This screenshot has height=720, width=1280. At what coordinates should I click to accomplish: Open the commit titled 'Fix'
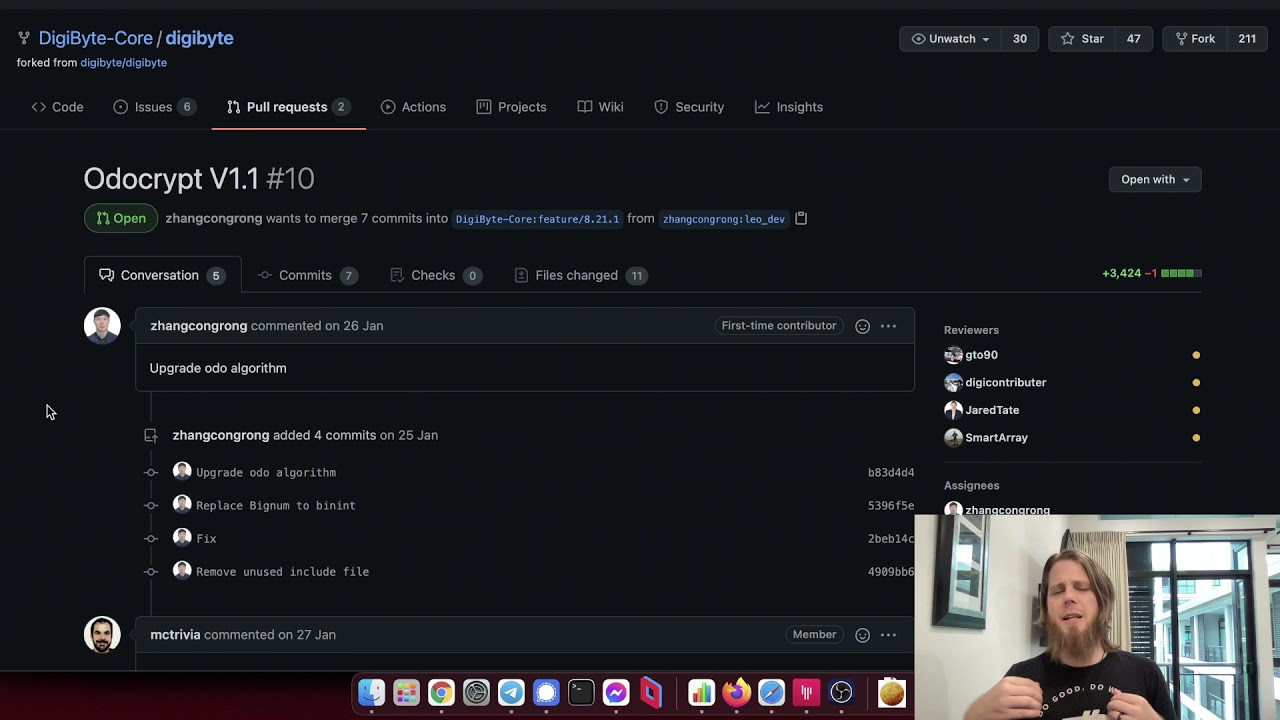click(206, 539)
